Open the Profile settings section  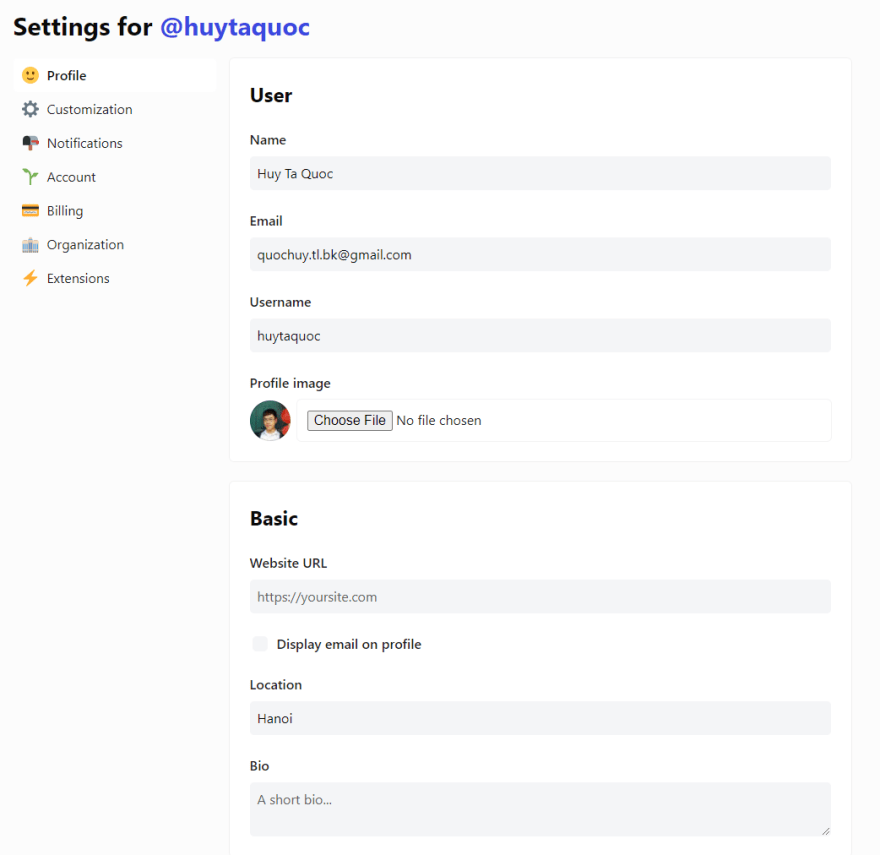click(x=115, y=75)
